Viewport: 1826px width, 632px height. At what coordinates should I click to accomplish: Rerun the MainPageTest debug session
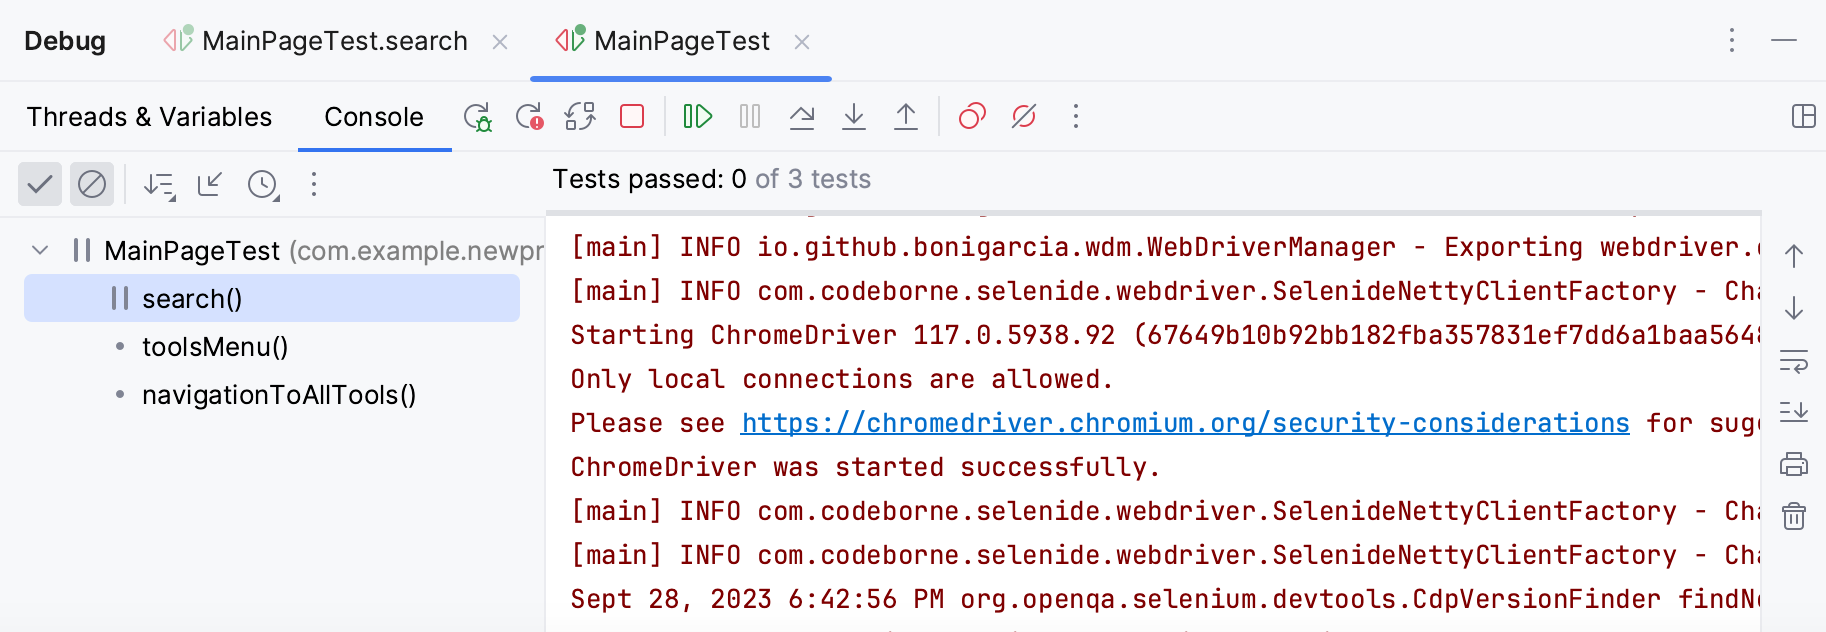(478, 116)
